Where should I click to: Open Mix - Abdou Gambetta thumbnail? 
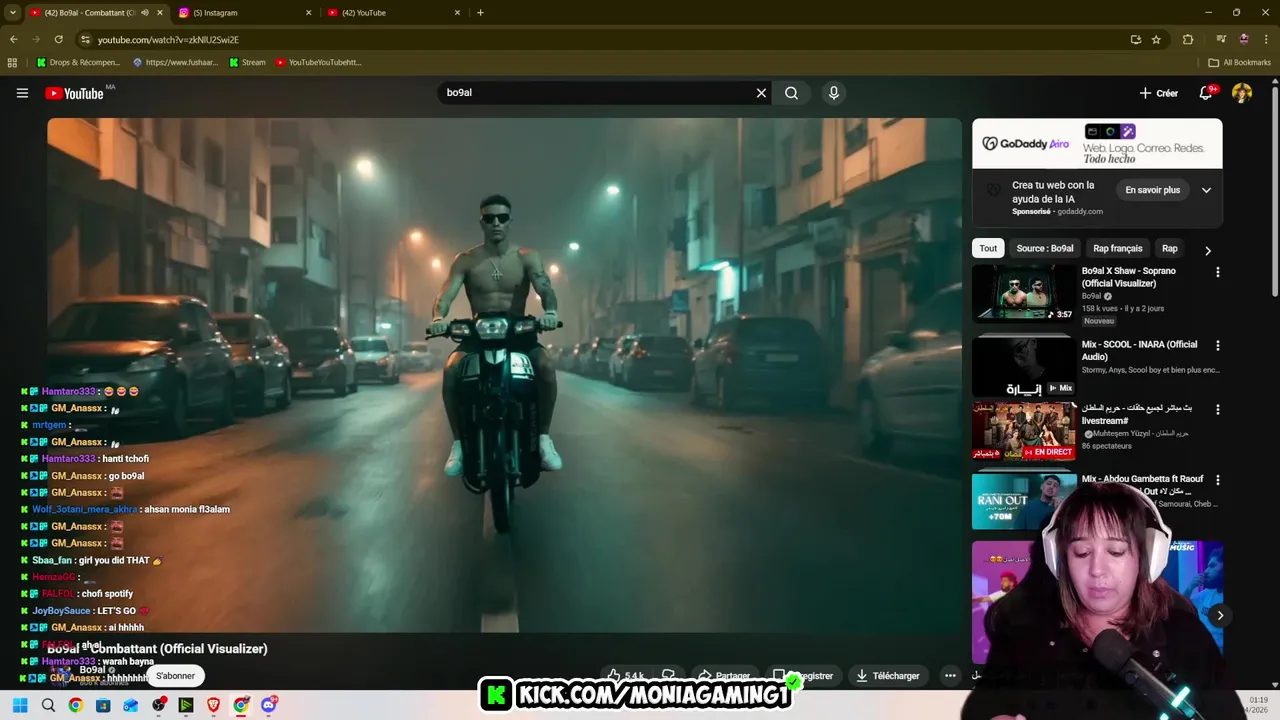(1024, 501)
